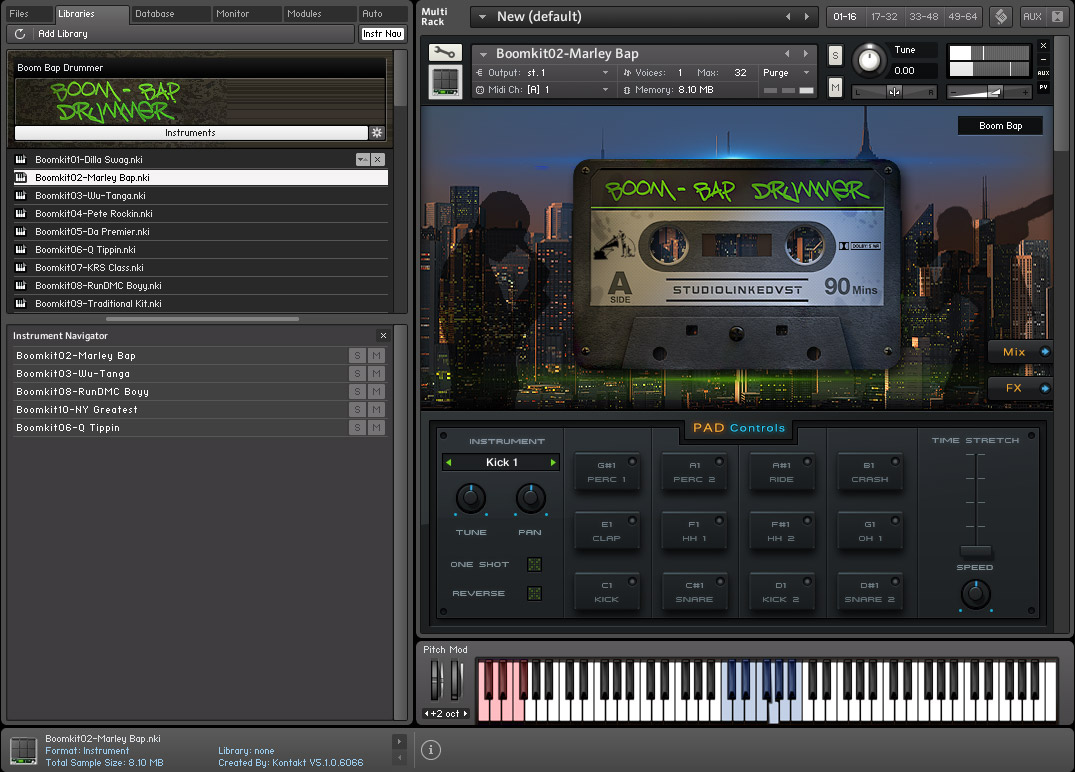Click the Boom Bap label button on the artwork

click(x=1000, y=125)
